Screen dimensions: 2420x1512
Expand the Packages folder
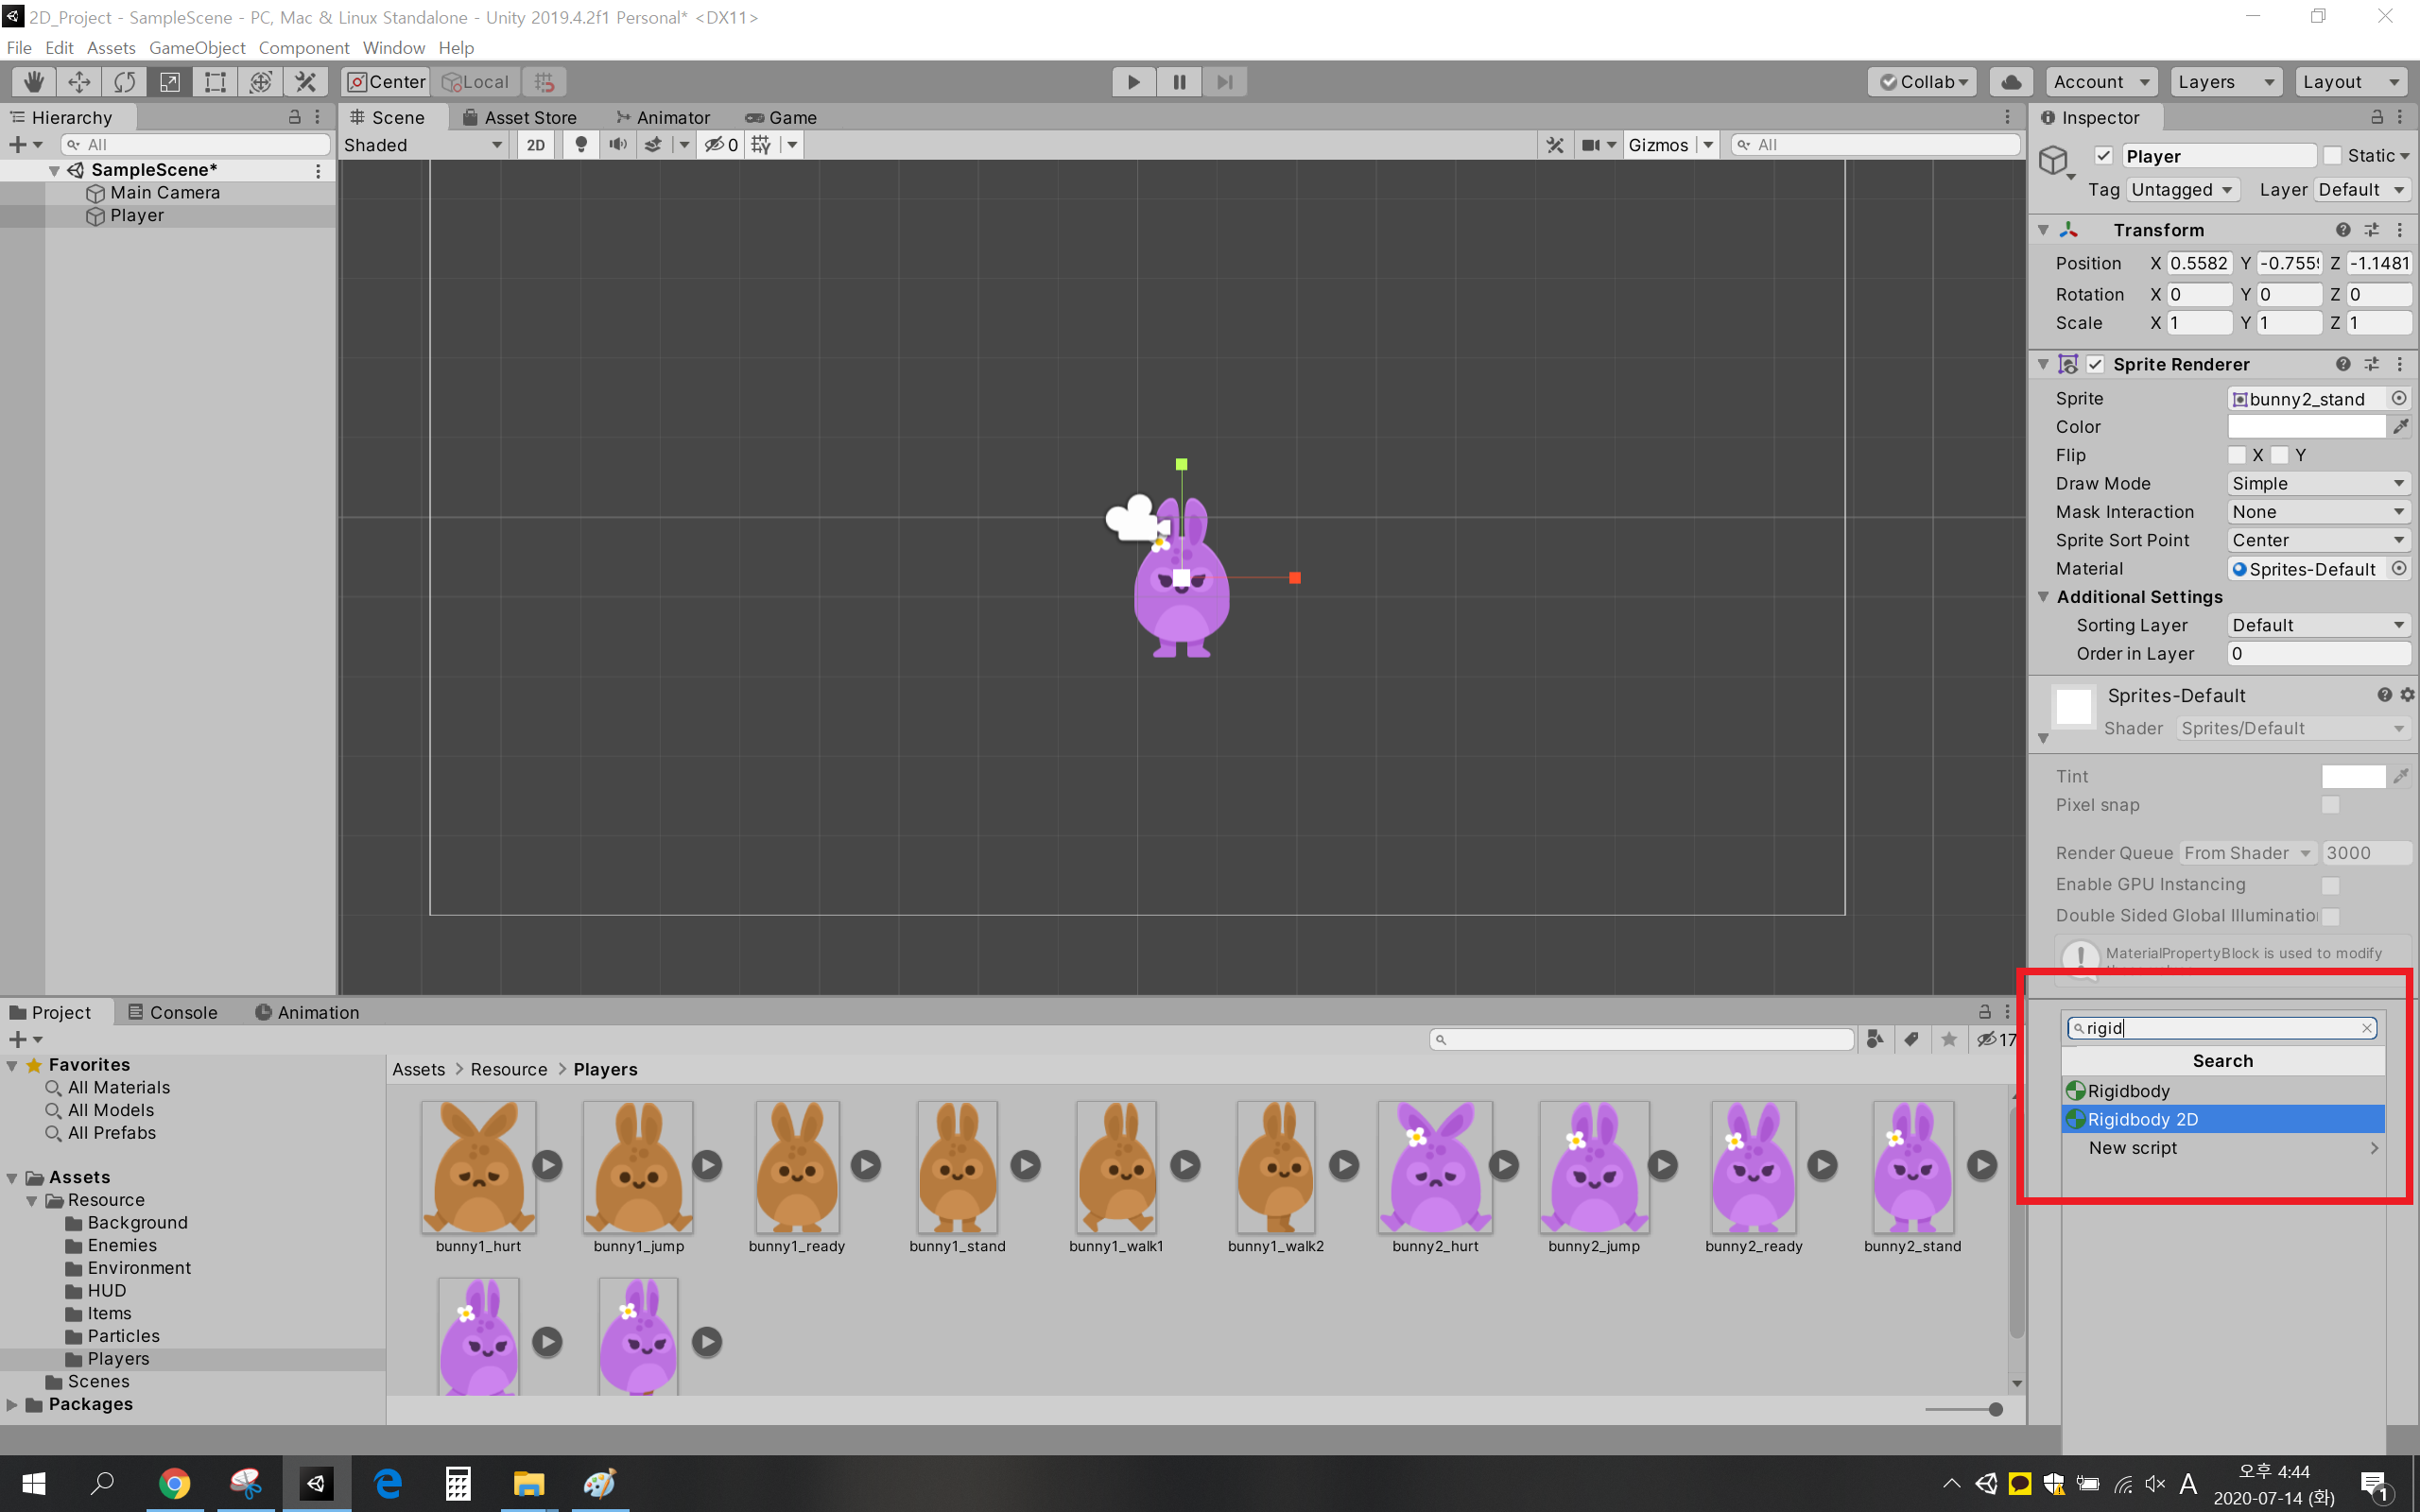(12, 1404)
